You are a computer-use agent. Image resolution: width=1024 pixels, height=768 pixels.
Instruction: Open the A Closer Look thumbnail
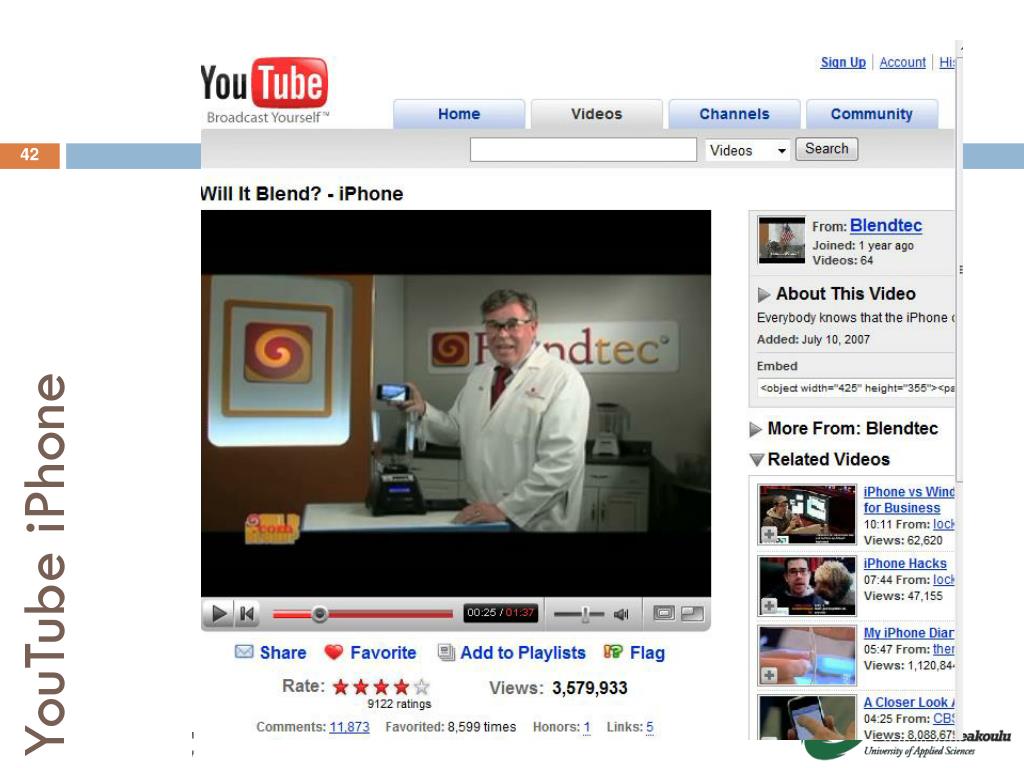point(807,717)
